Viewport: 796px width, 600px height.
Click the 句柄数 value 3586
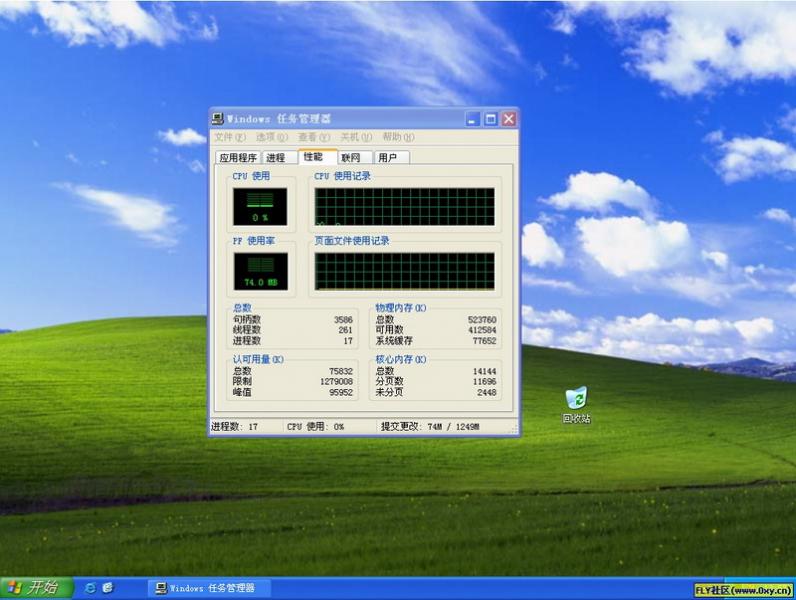(343, 320)
